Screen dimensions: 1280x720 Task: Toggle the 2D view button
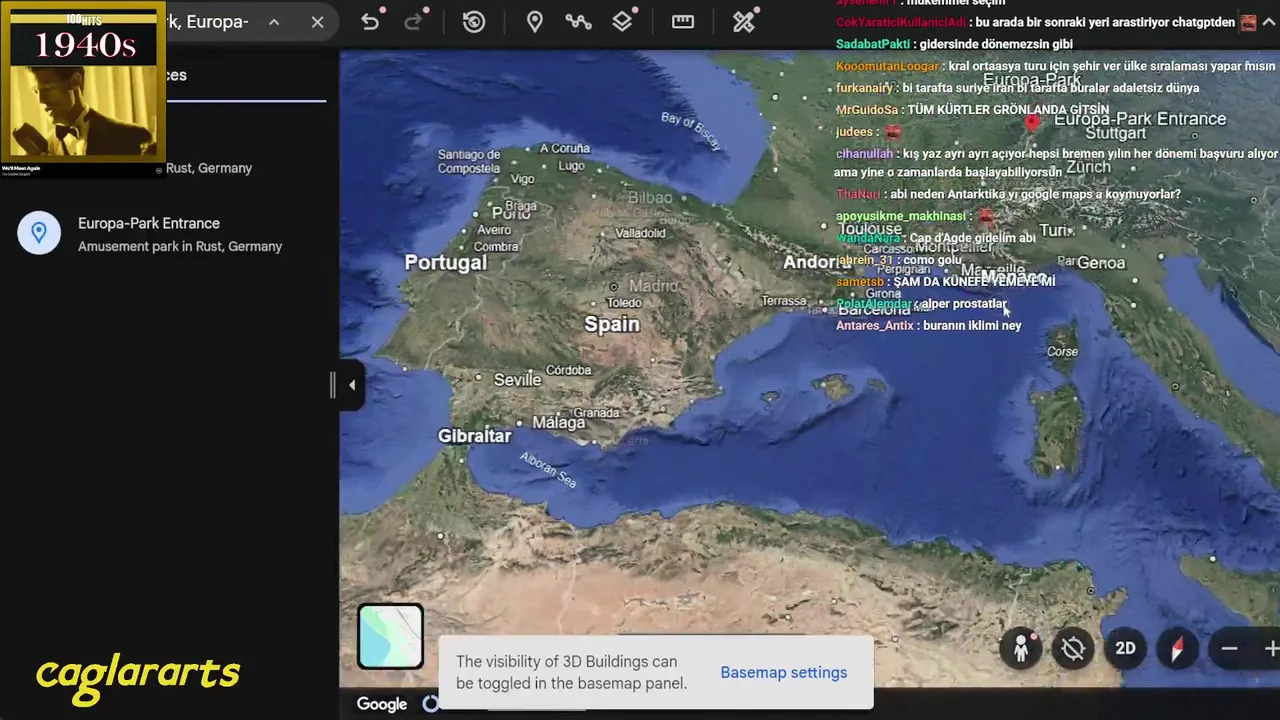[1125, 649]
